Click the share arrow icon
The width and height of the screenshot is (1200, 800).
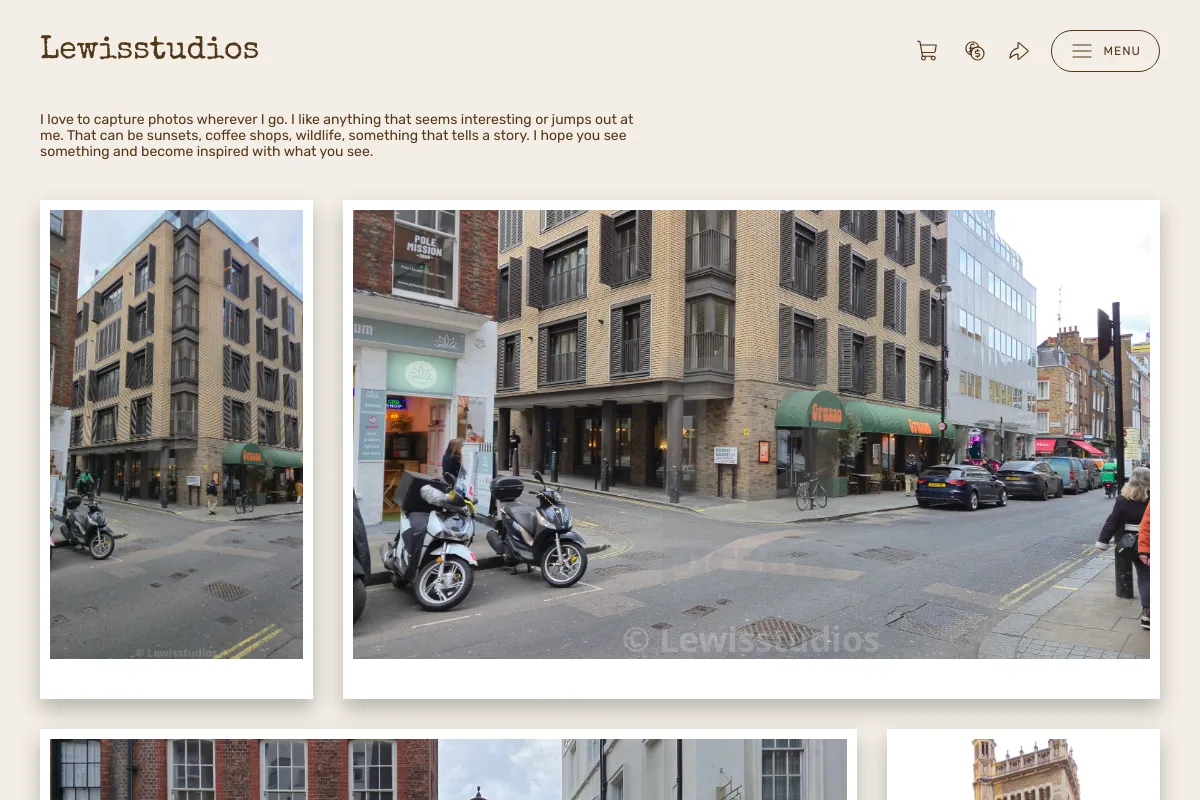coord(1019,51)
